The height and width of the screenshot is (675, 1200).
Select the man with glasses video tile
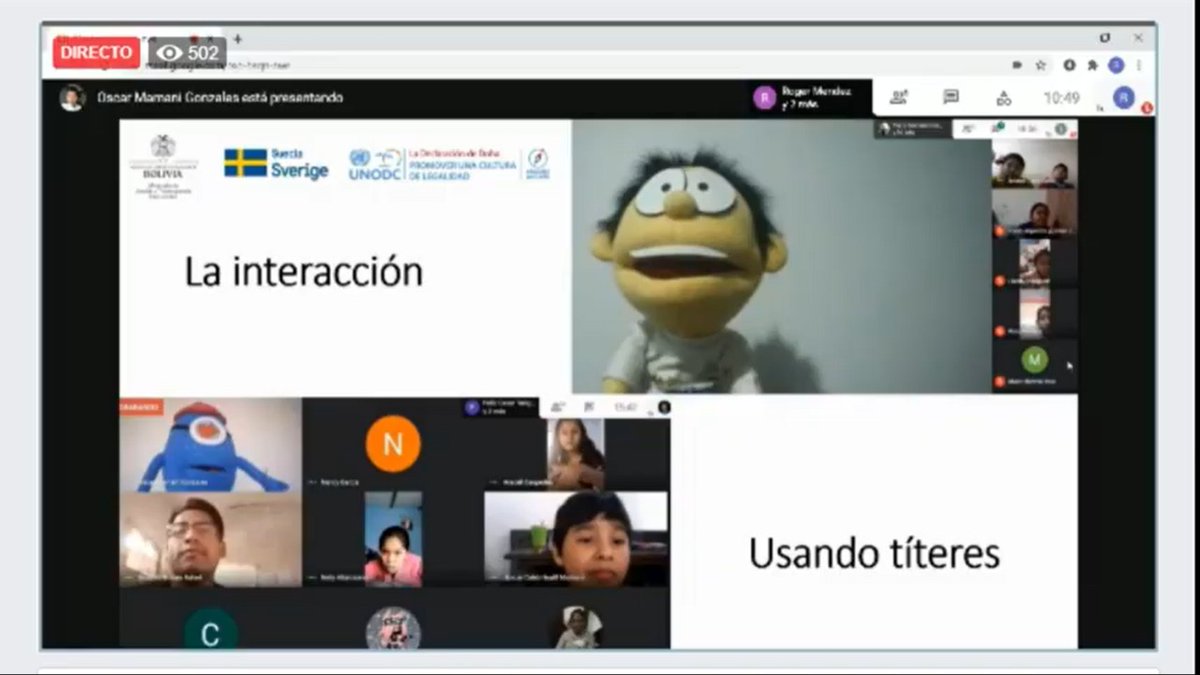pyautogui.click(x=211, y=539)
